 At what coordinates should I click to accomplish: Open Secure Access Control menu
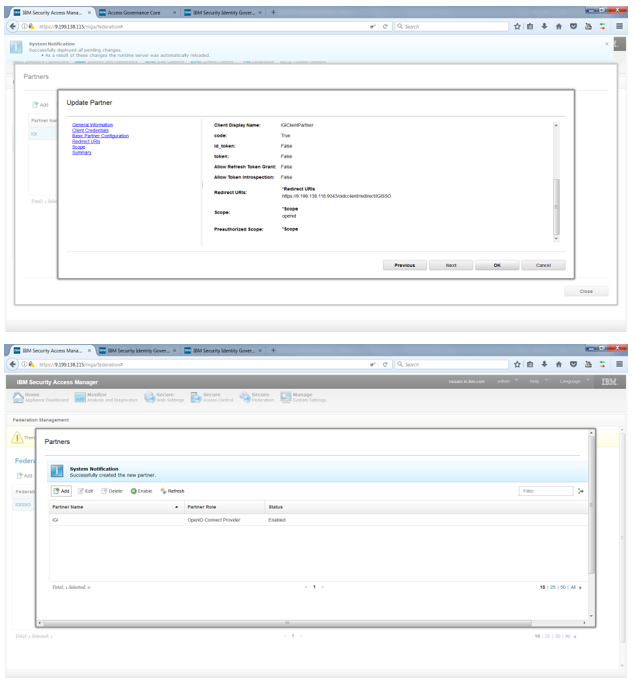212,397
